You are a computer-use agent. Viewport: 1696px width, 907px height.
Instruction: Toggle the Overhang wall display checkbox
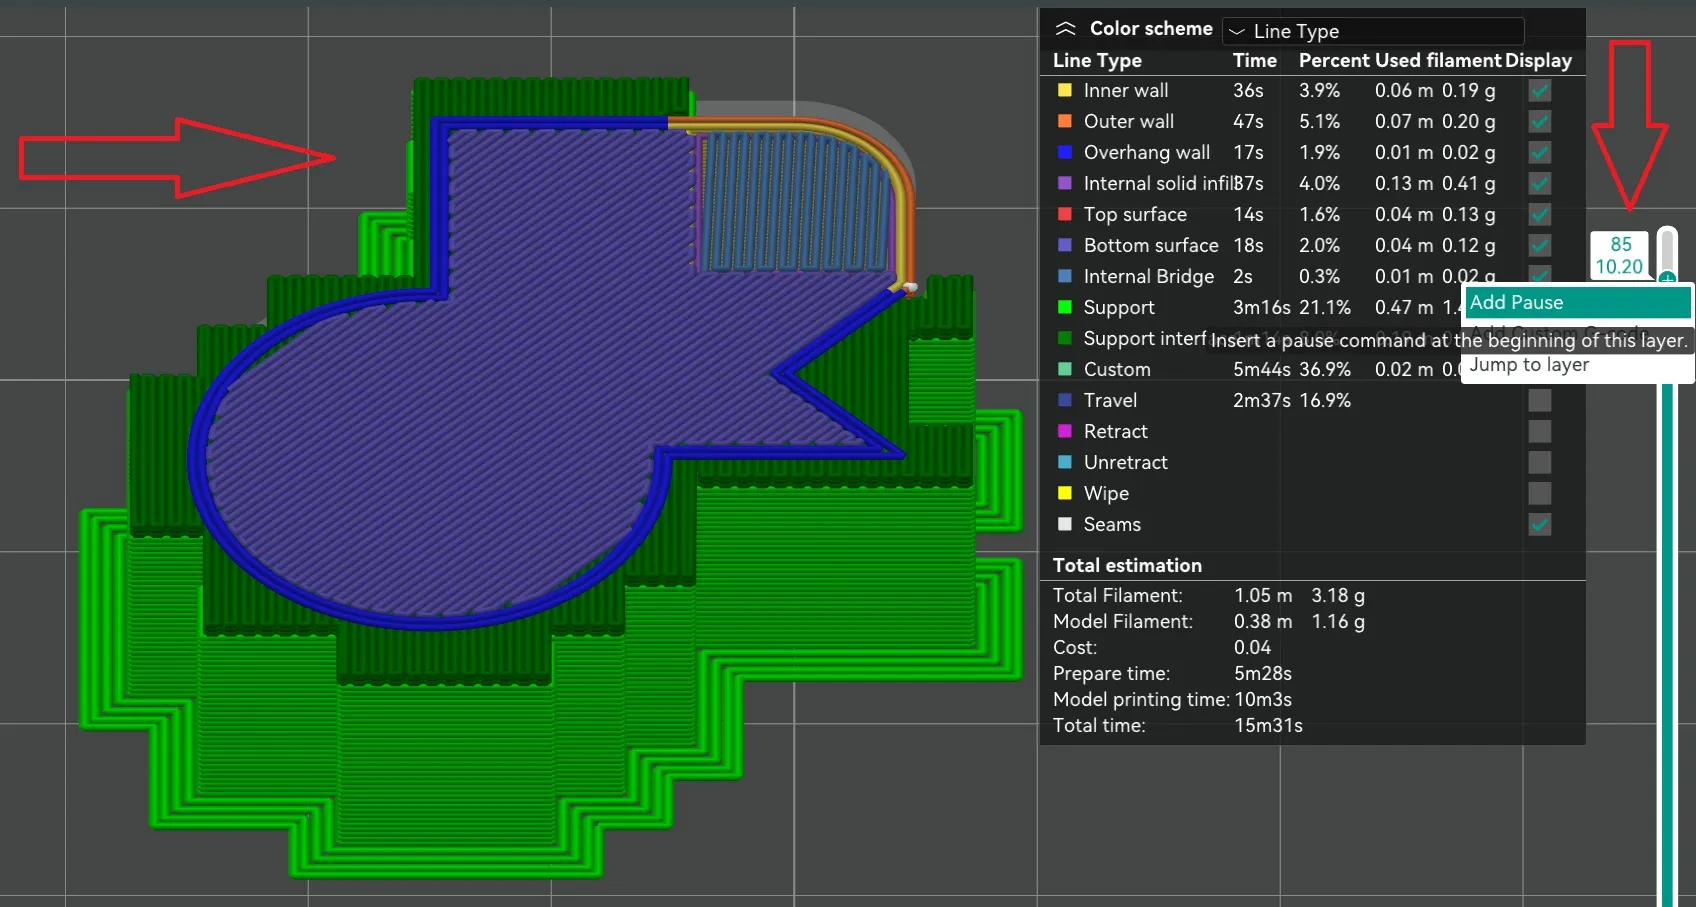(x=1540, y=152)
